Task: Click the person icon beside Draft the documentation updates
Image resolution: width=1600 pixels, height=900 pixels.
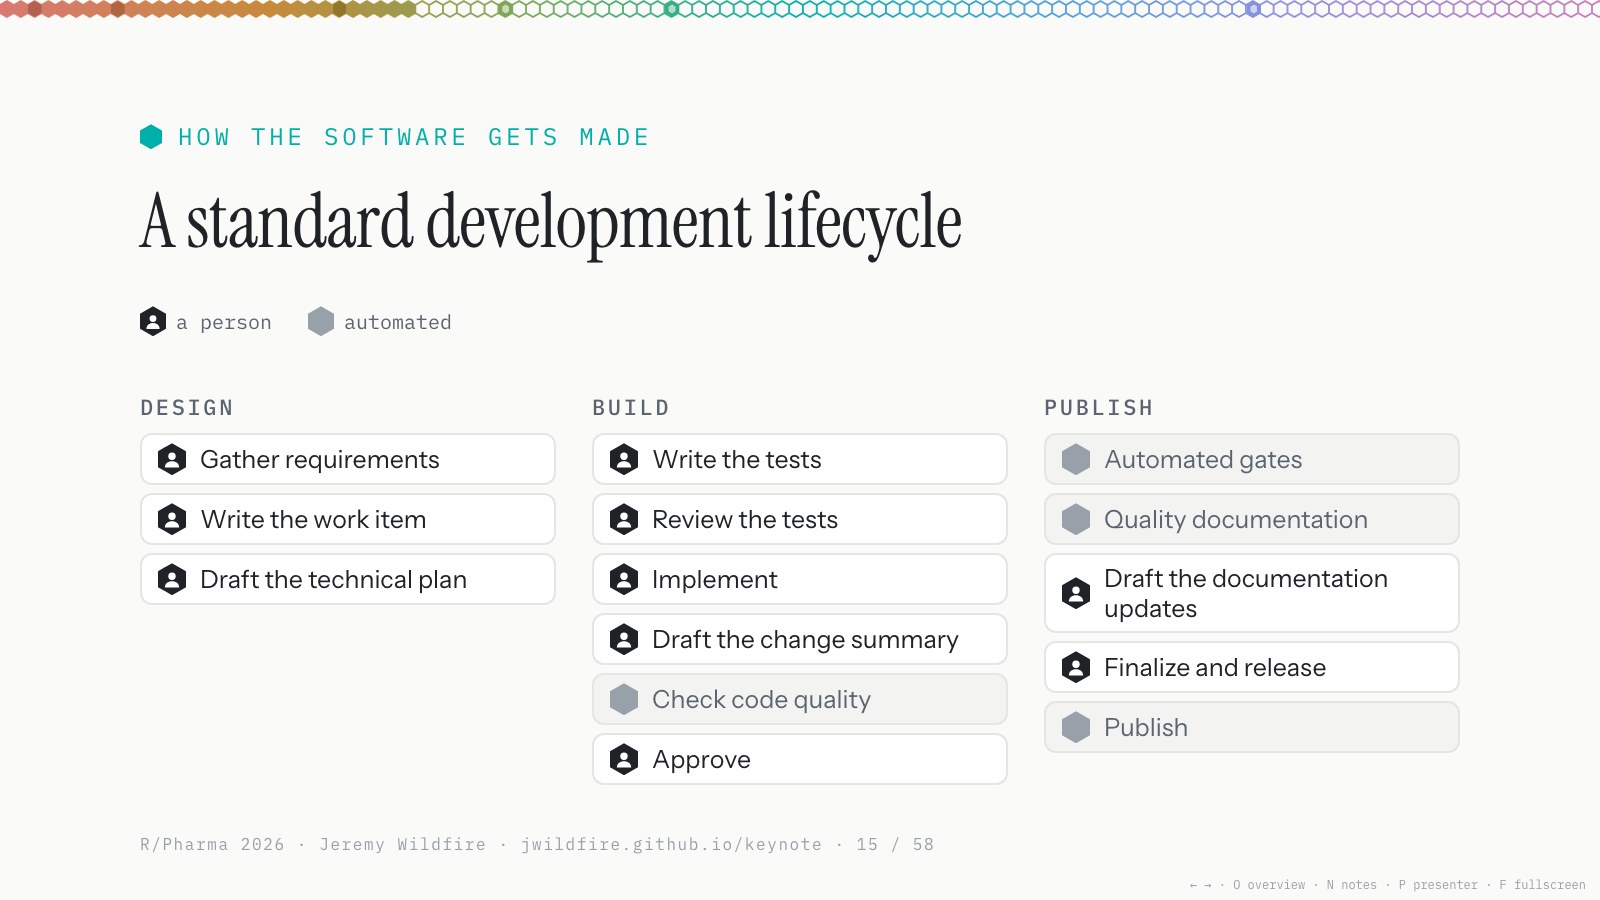Action: click(x=1076, y=594)
